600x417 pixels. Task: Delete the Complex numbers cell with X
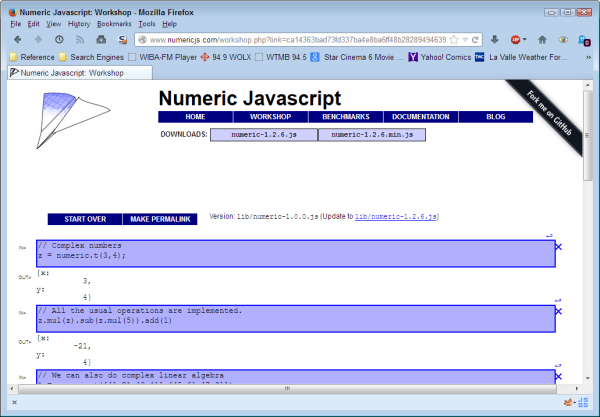(x=558, y=246)
